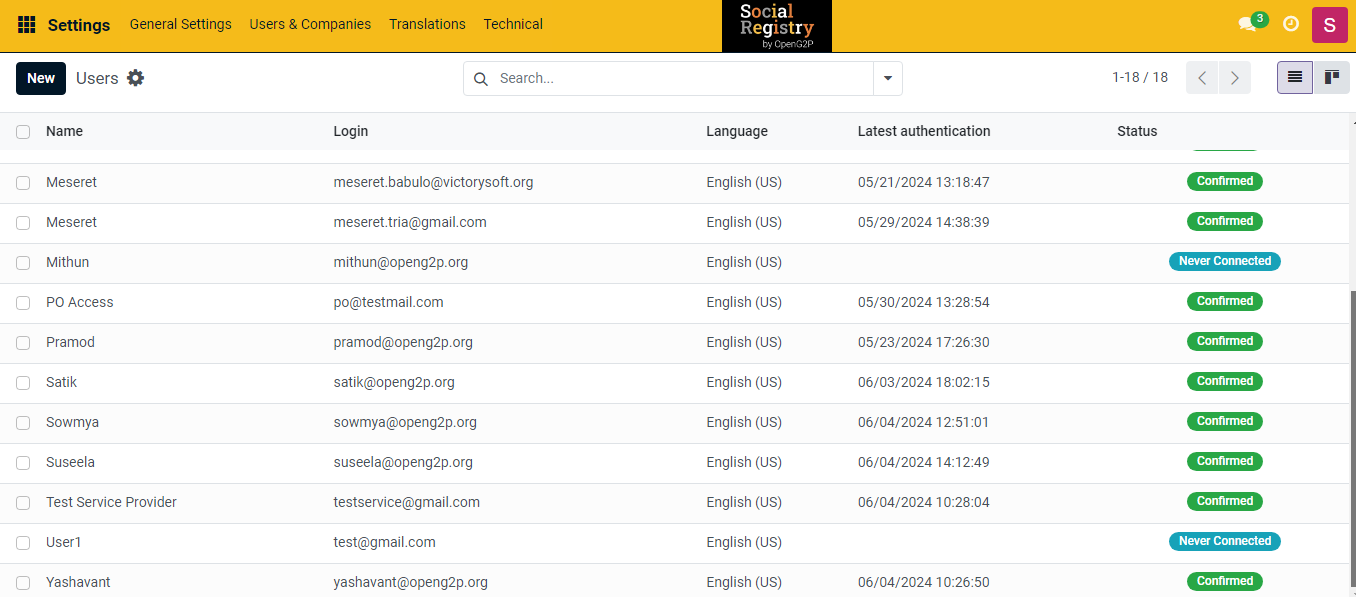Switch to list view
This screenshot has width=1356, height=597.
click(1295, 78)
